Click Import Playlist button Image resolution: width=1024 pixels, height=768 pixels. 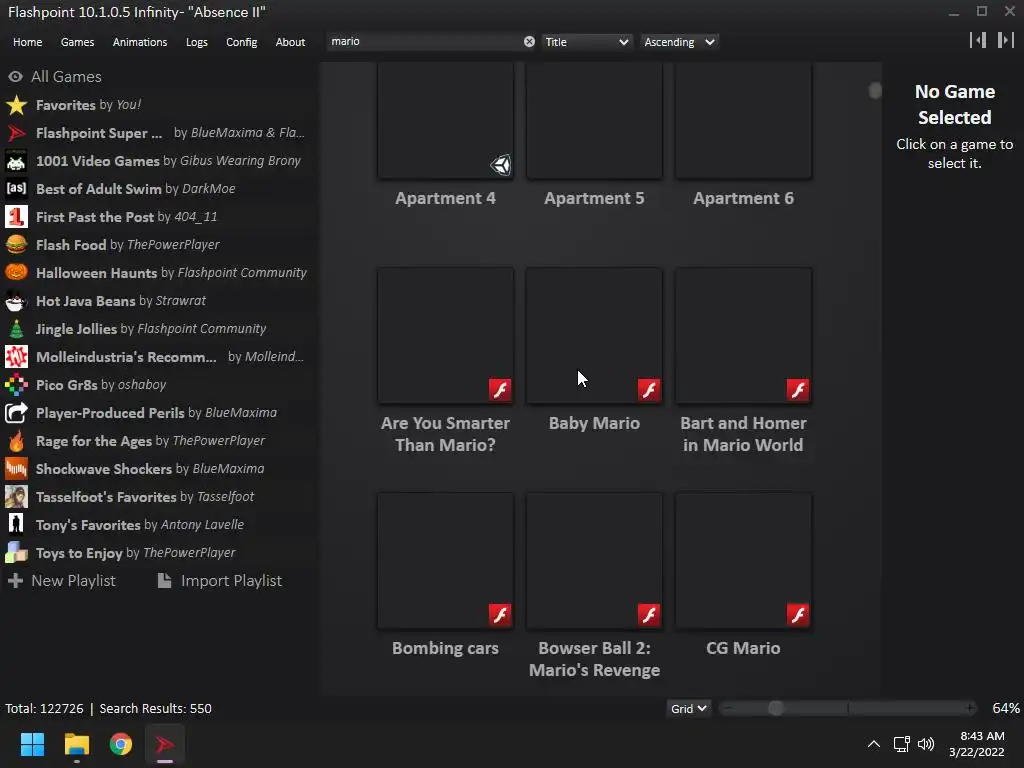click(220, 581)
